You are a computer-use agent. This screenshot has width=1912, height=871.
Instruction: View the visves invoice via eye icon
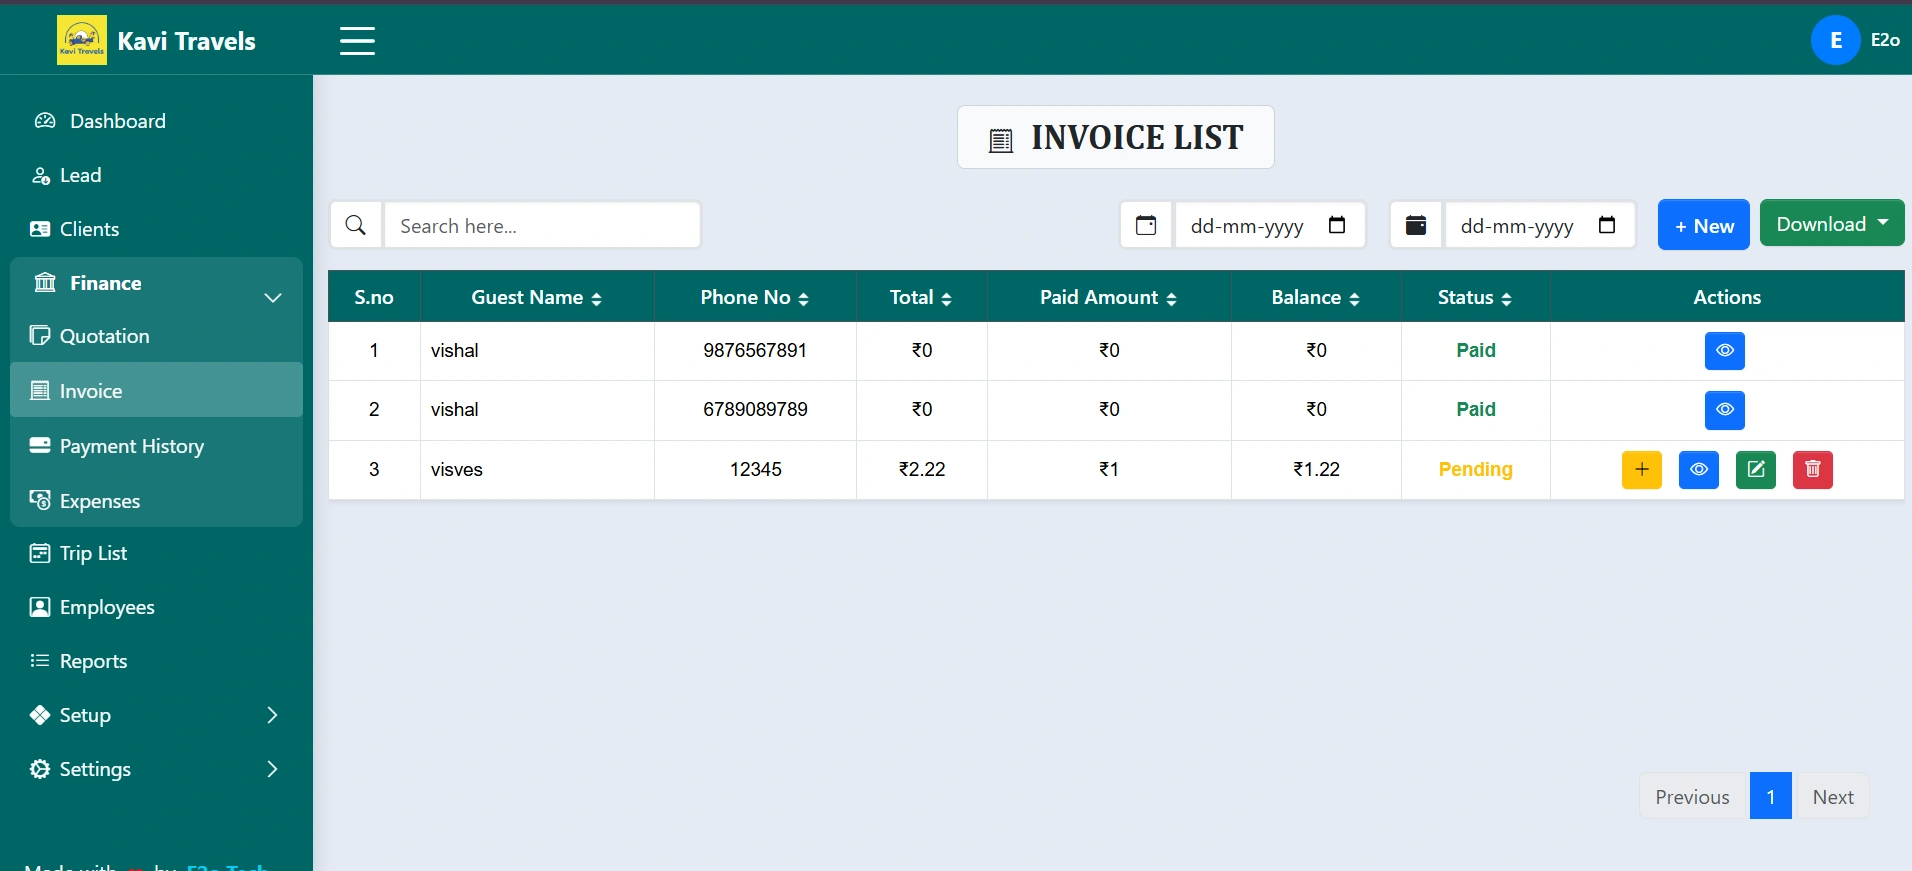[x=1698, y=469]
